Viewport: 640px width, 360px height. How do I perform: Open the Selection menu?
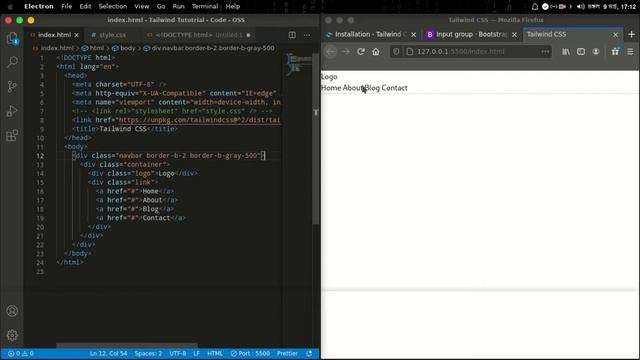click(x=113, y=7)
